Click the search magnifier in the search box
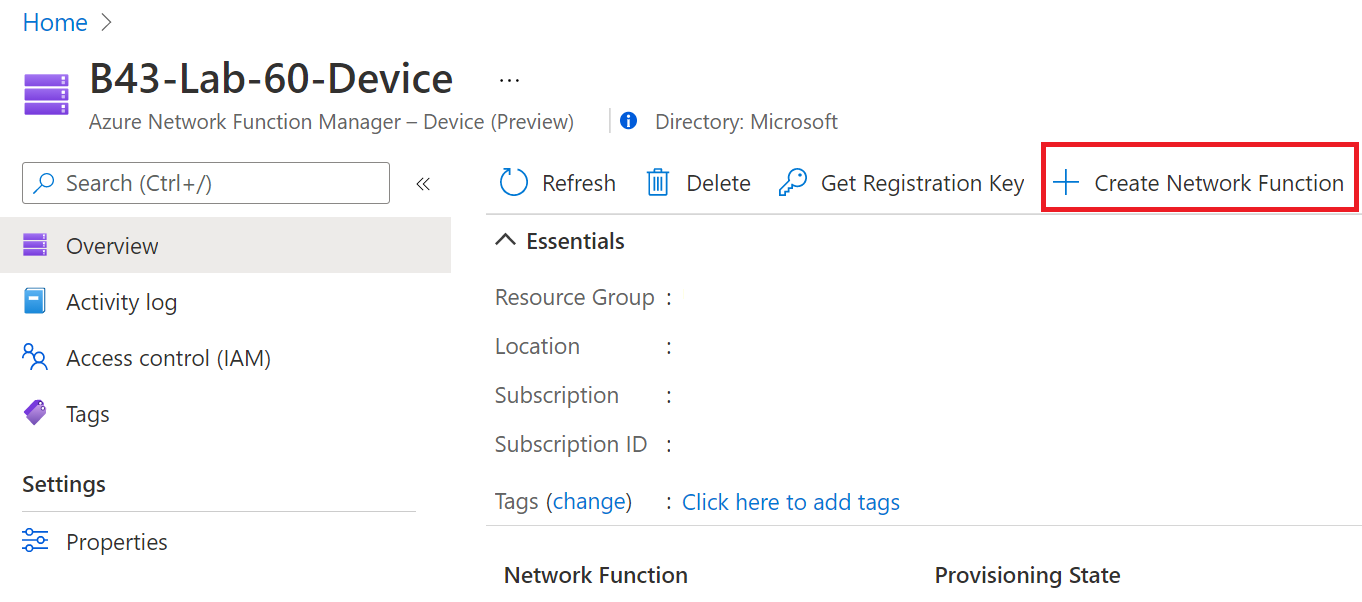This screenshot has width=1362, height=602. [47, 183]
